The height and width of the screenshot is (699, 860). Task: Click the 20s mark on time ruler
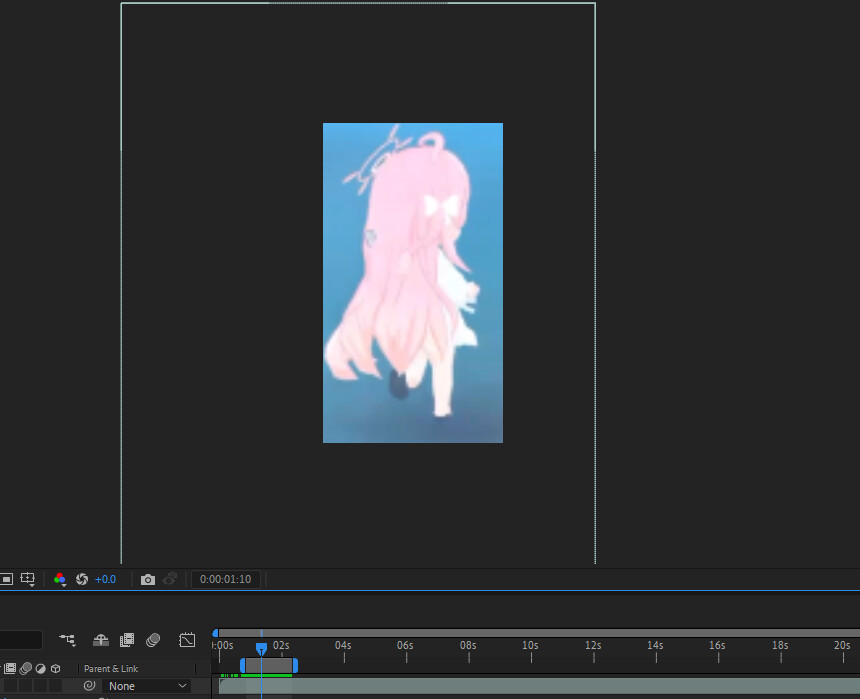tap(842, 645)
